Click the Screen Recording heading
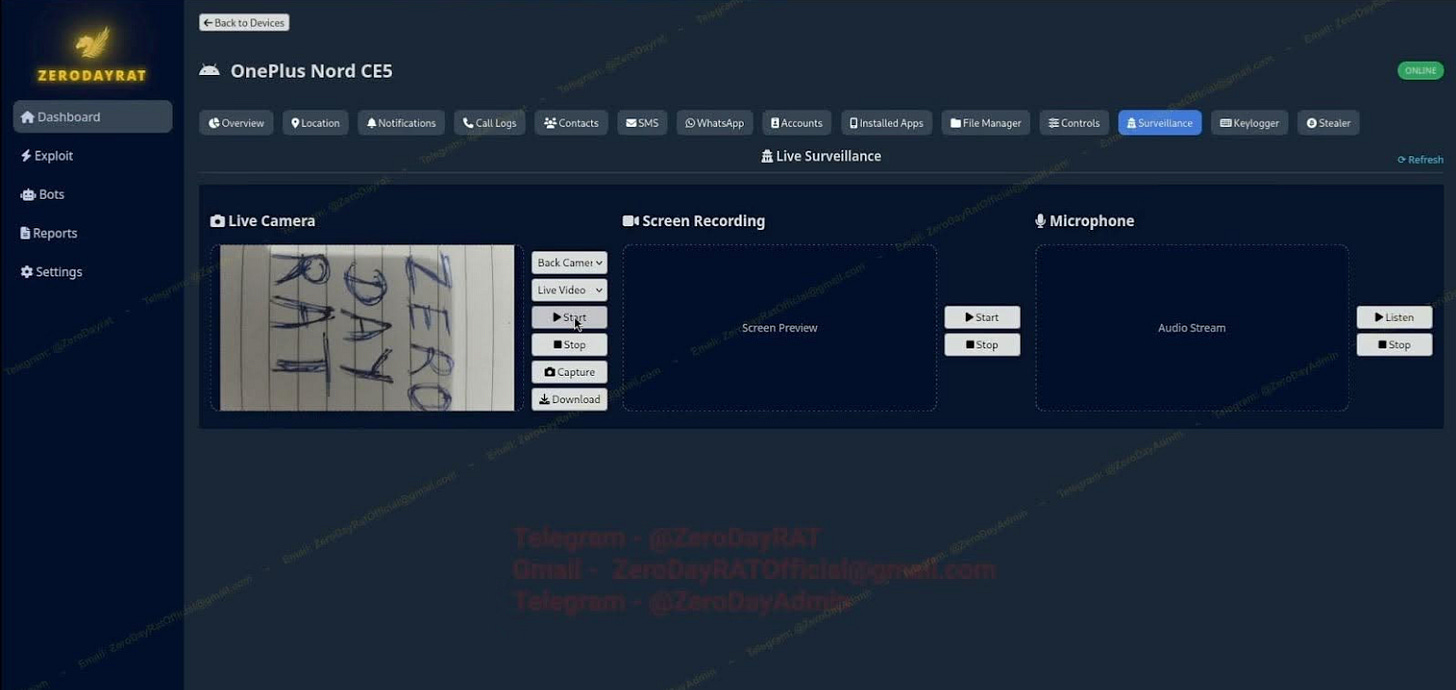 (x=694, y=221)
